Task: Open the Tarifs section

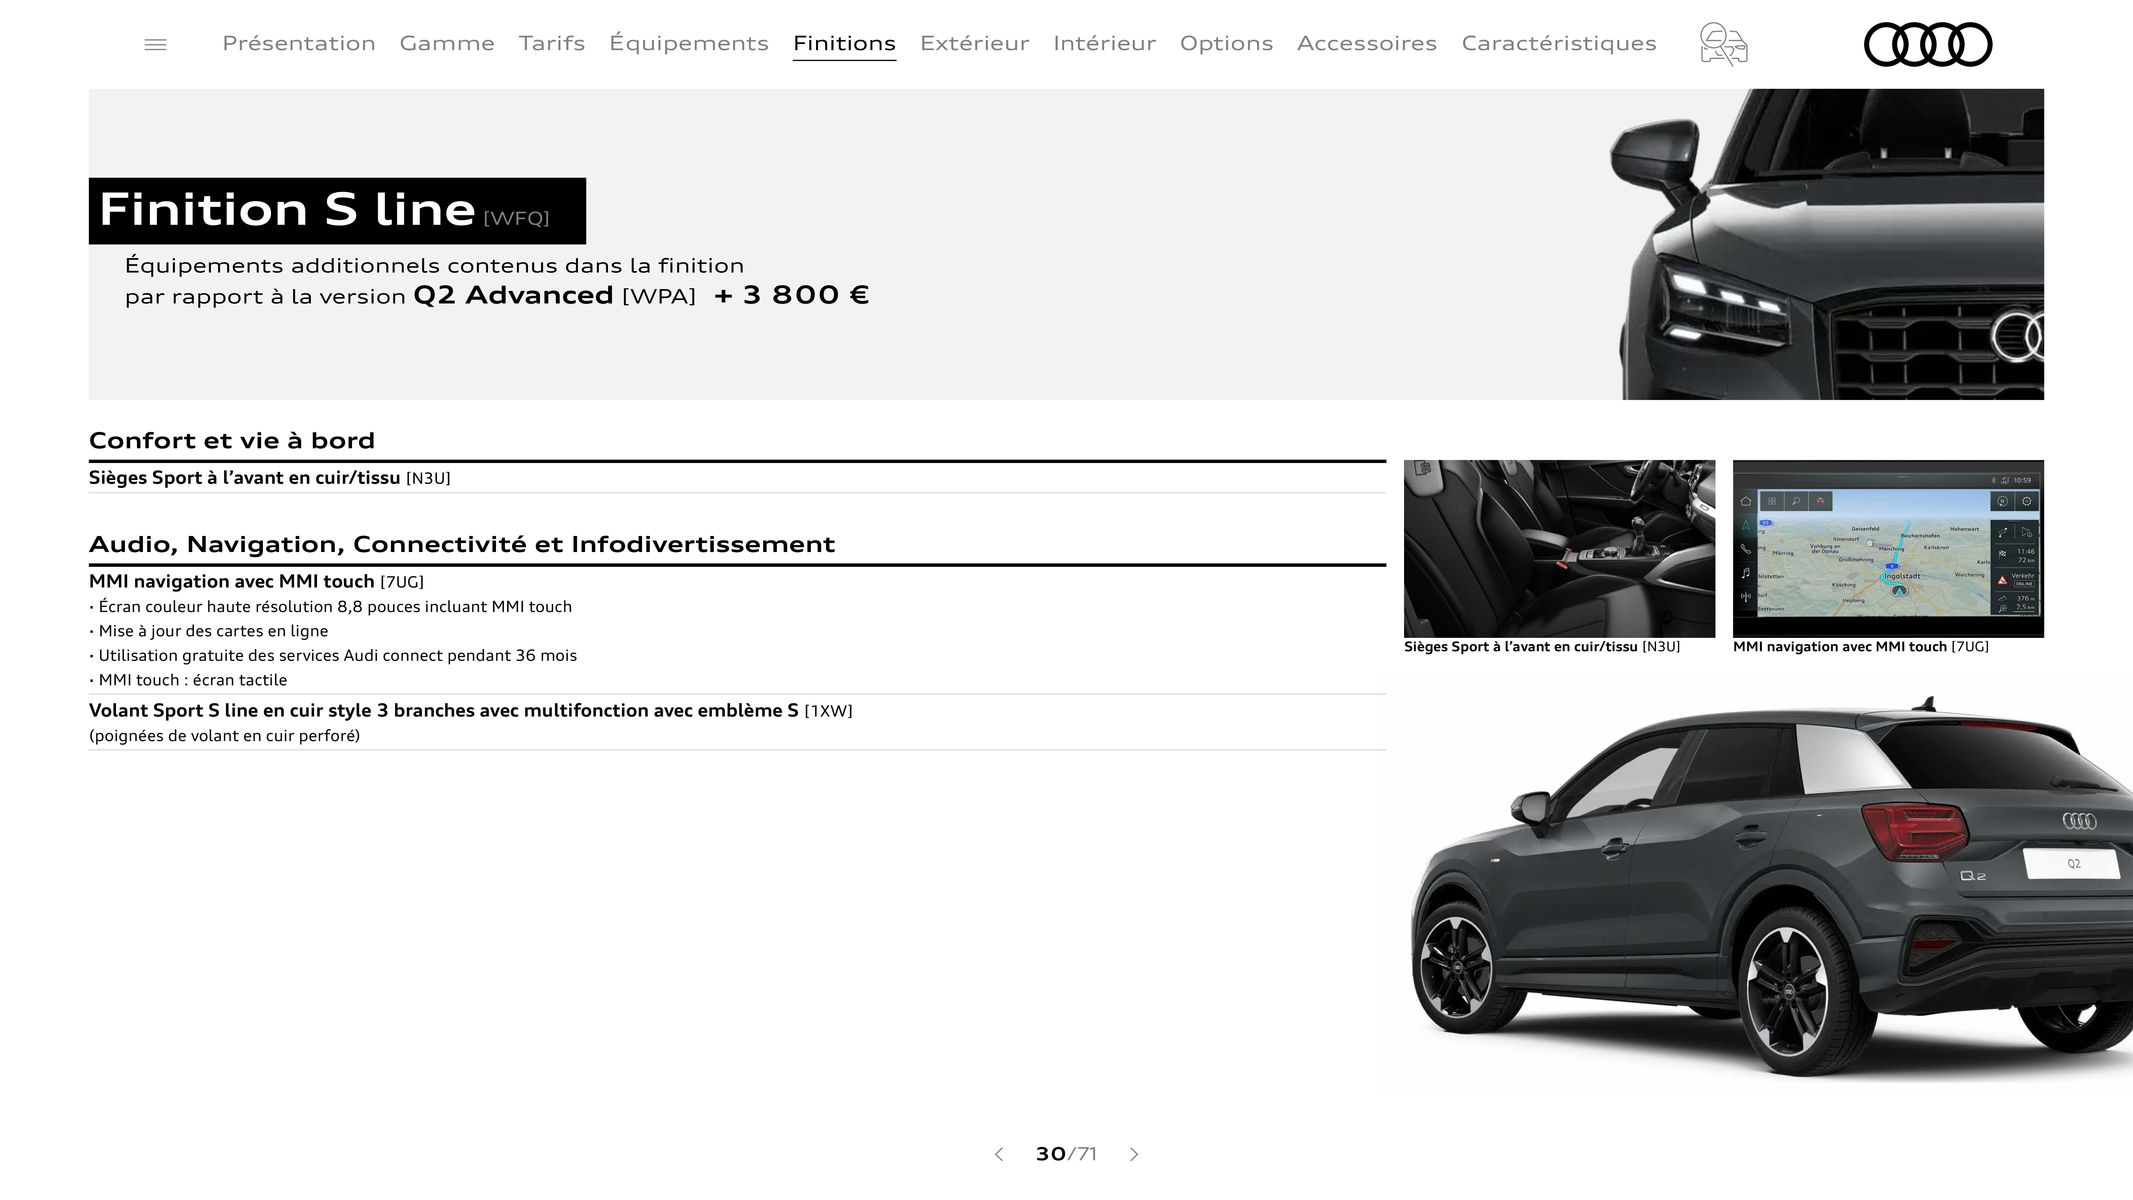Action: pyautogui.click(x=552, y=43)
